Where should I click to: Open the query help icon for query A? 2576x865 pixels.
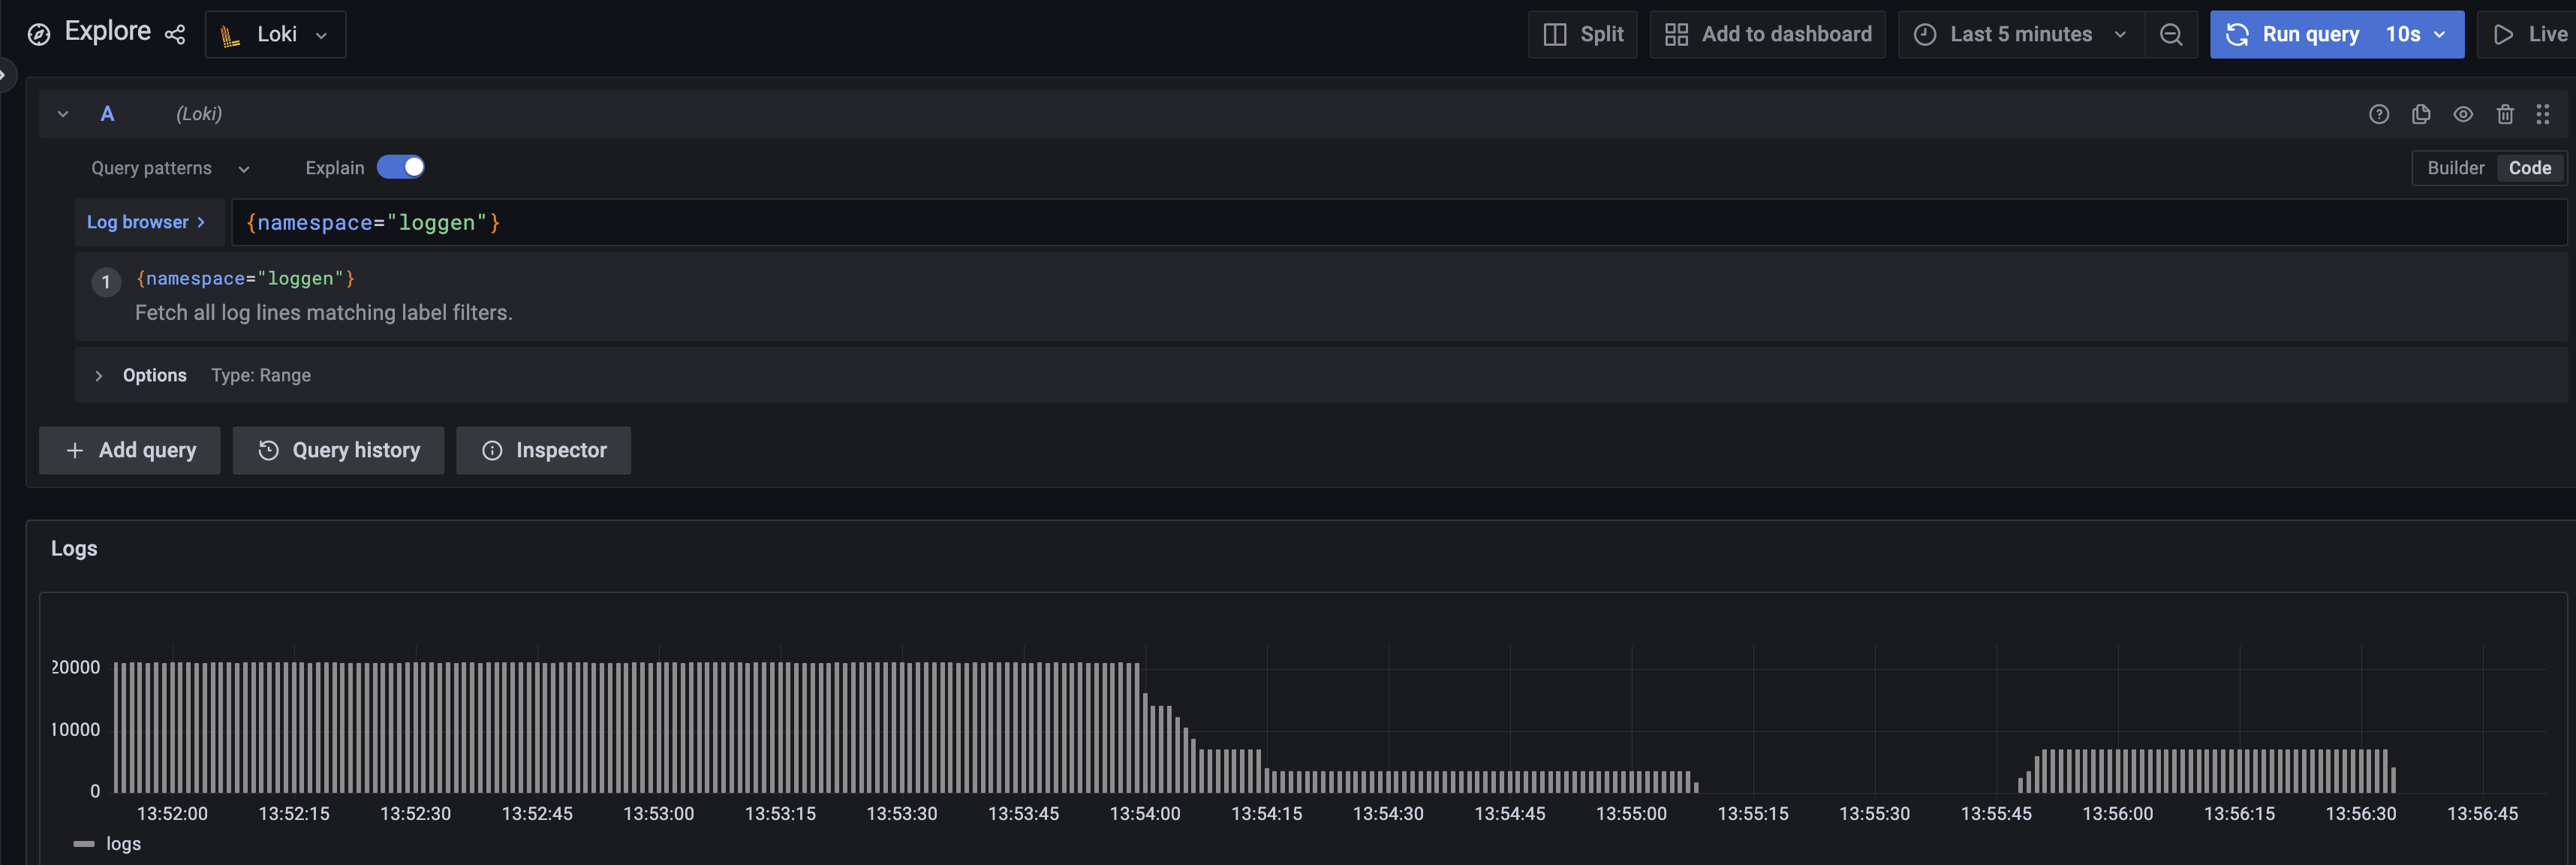(x=2380, y=114)
